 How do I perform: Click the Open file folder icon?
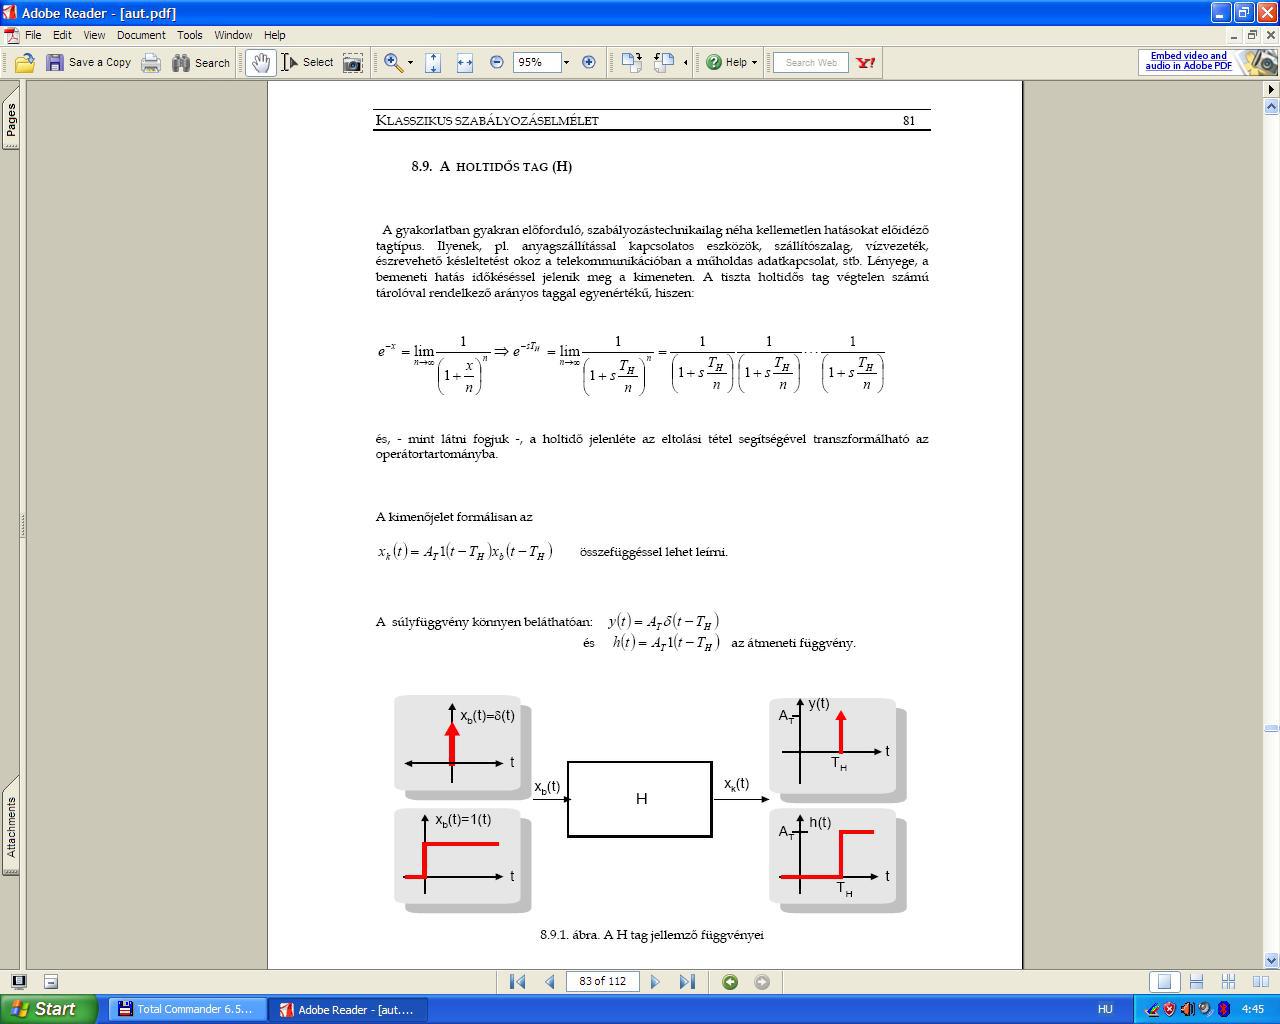click(24, 63)
